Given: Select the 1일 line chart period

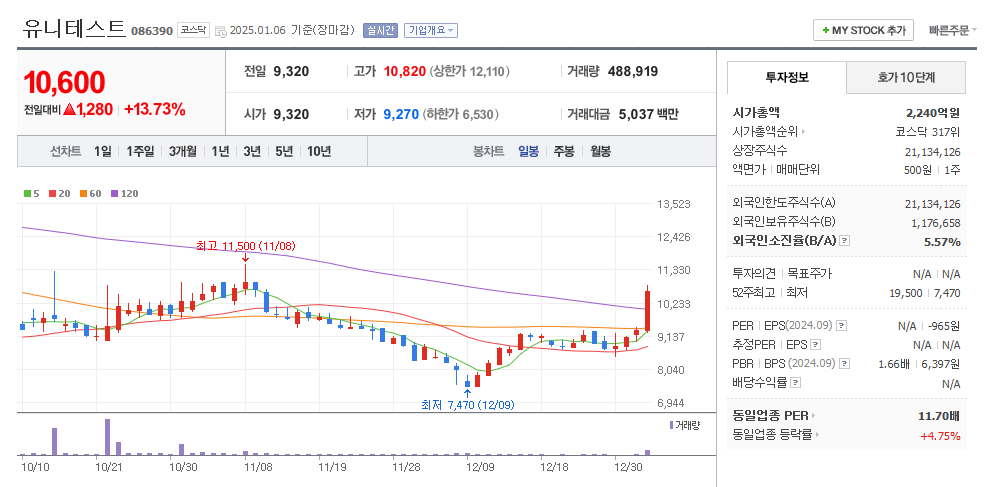Looking at the screenshot, I should point(102,151).
